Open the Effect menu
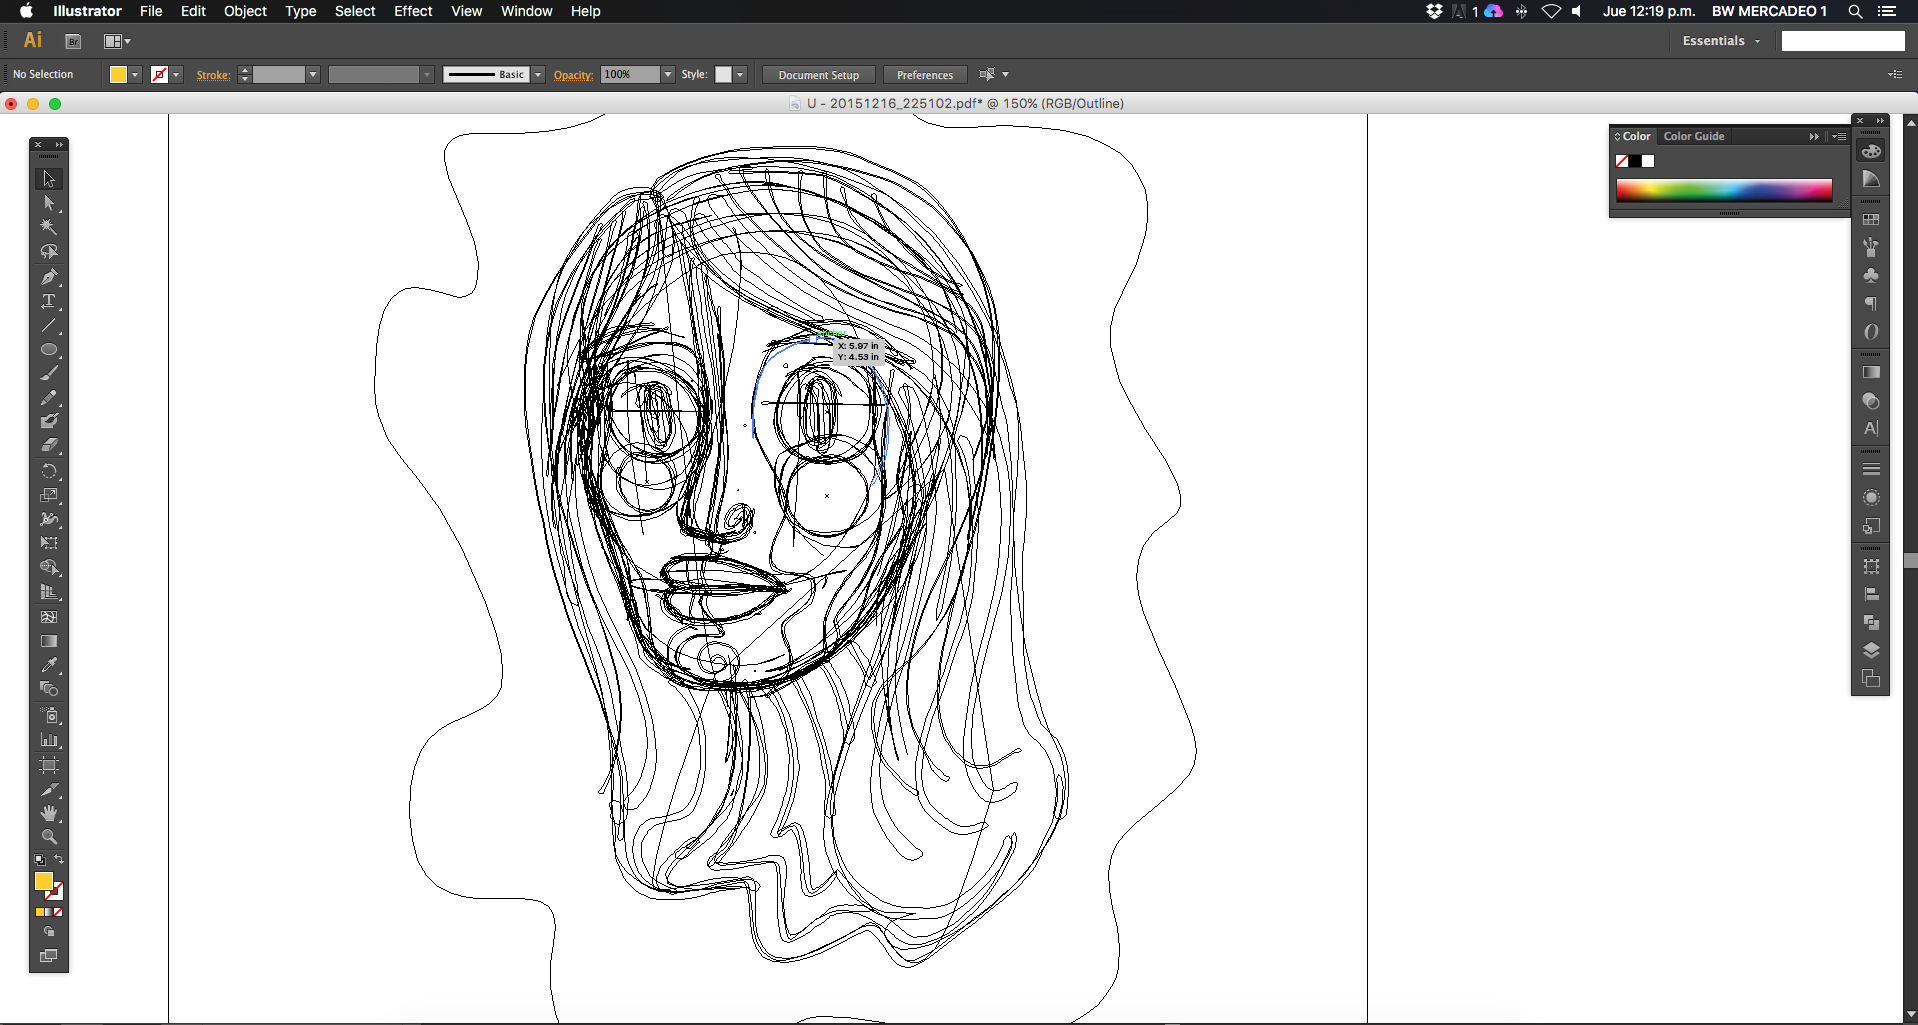This screenshot has height=1025, width=1918. coord(412,11)
